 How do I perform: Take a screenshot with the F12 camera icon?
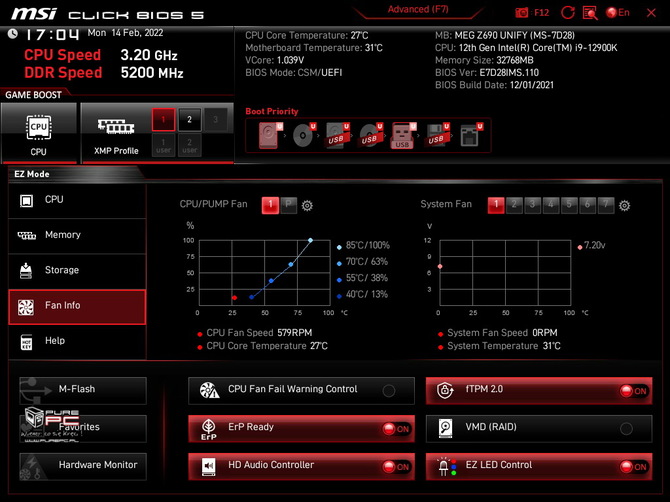click(522, 12)
